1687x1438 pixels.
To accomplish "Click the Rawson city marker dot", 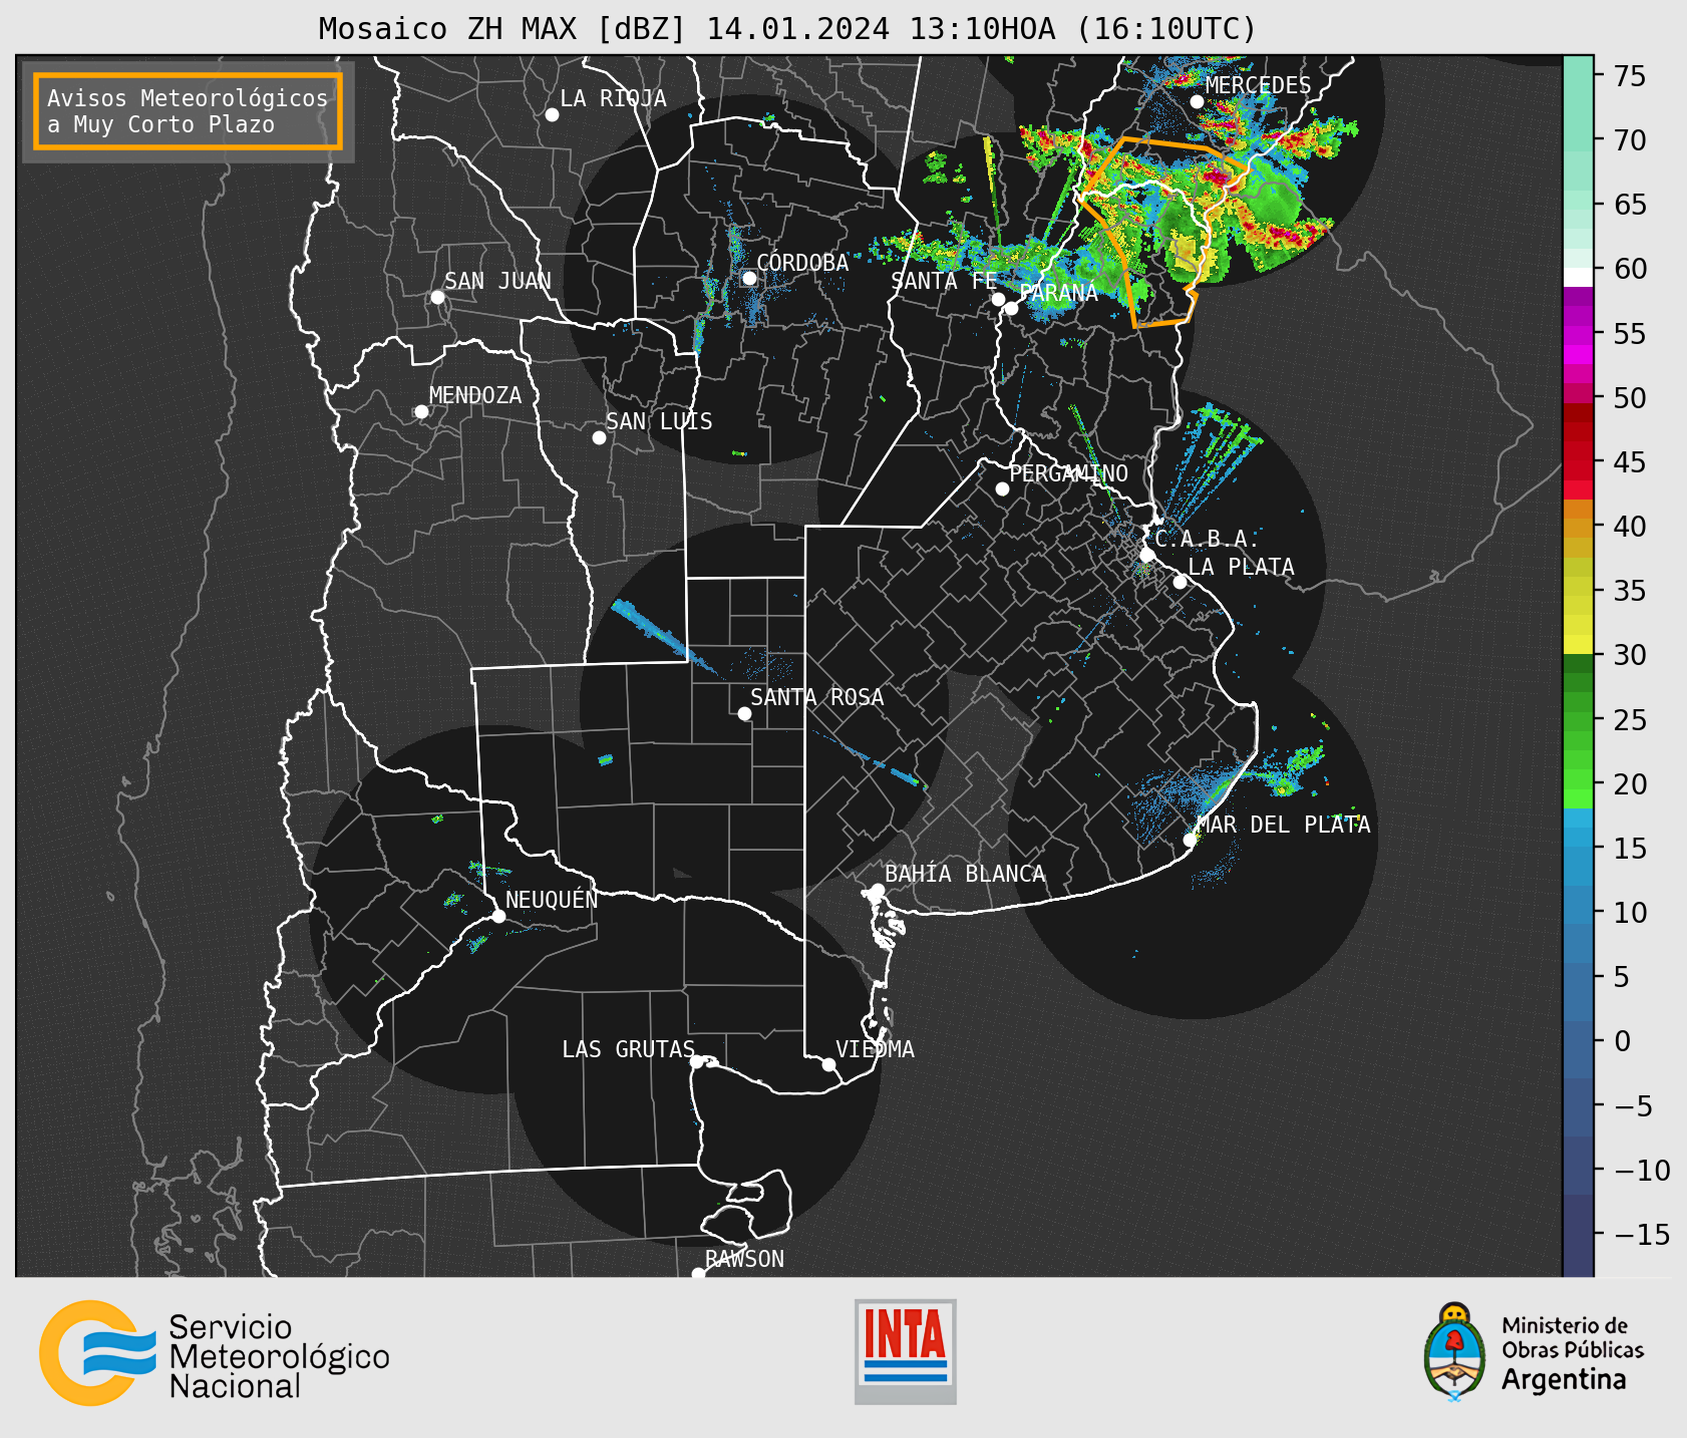I will (698, 1274).
